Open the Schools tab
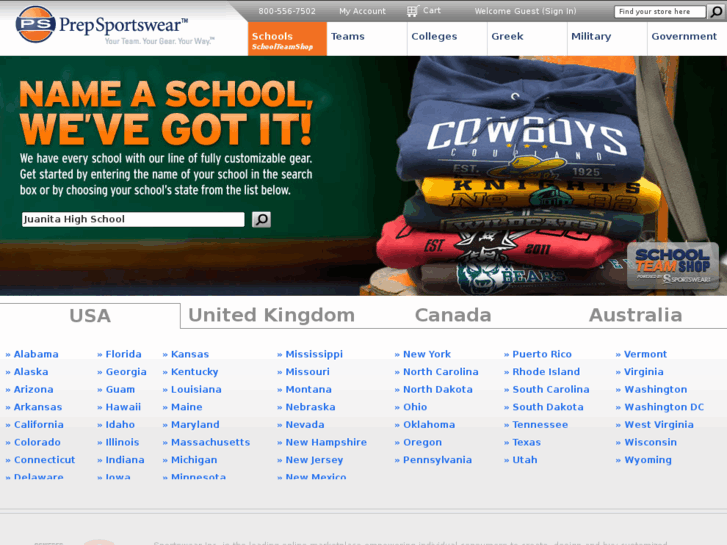 coord(287,39)
